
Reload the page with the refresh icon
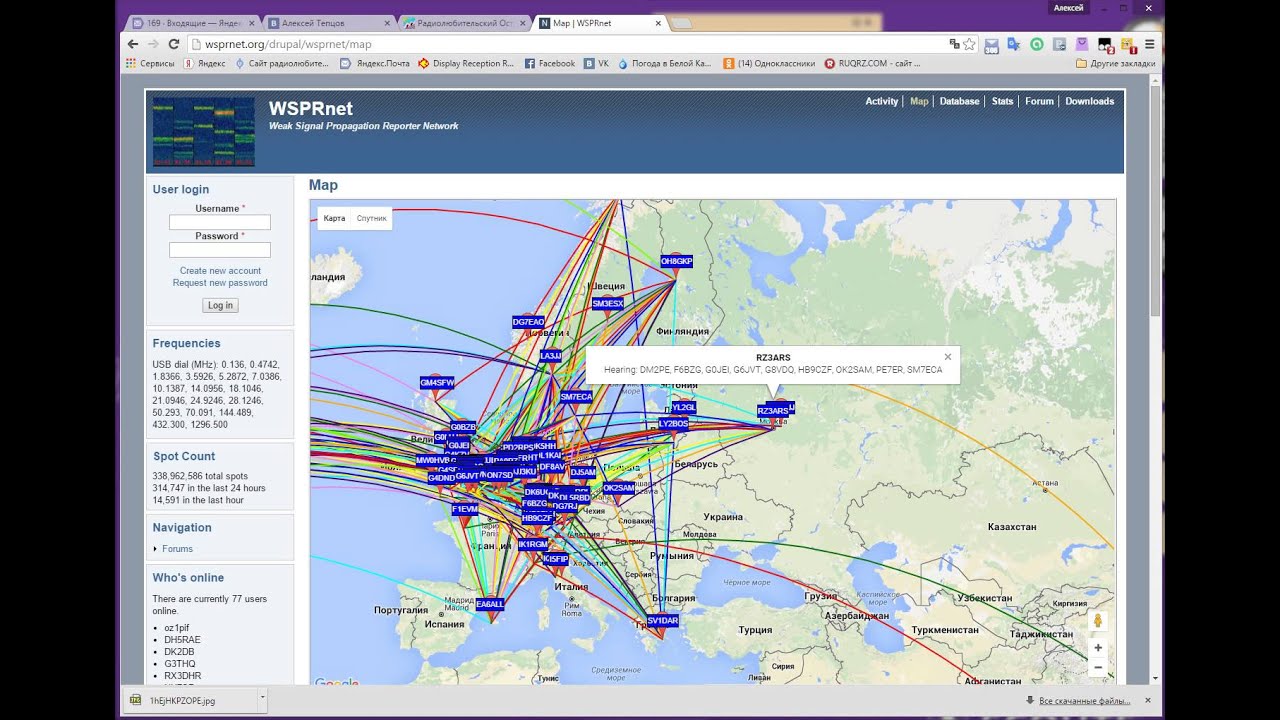click(173, 44)
